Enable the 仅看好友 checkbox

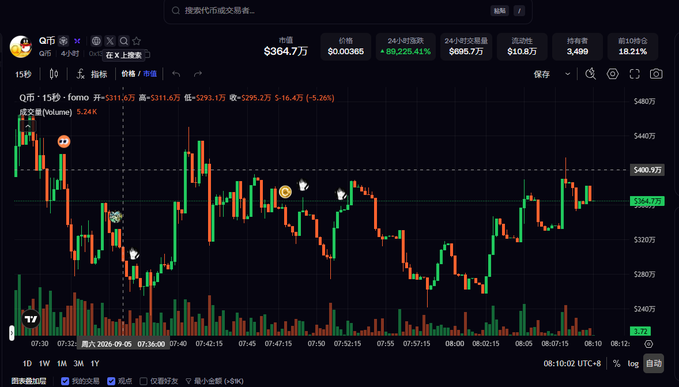[143, 381]
